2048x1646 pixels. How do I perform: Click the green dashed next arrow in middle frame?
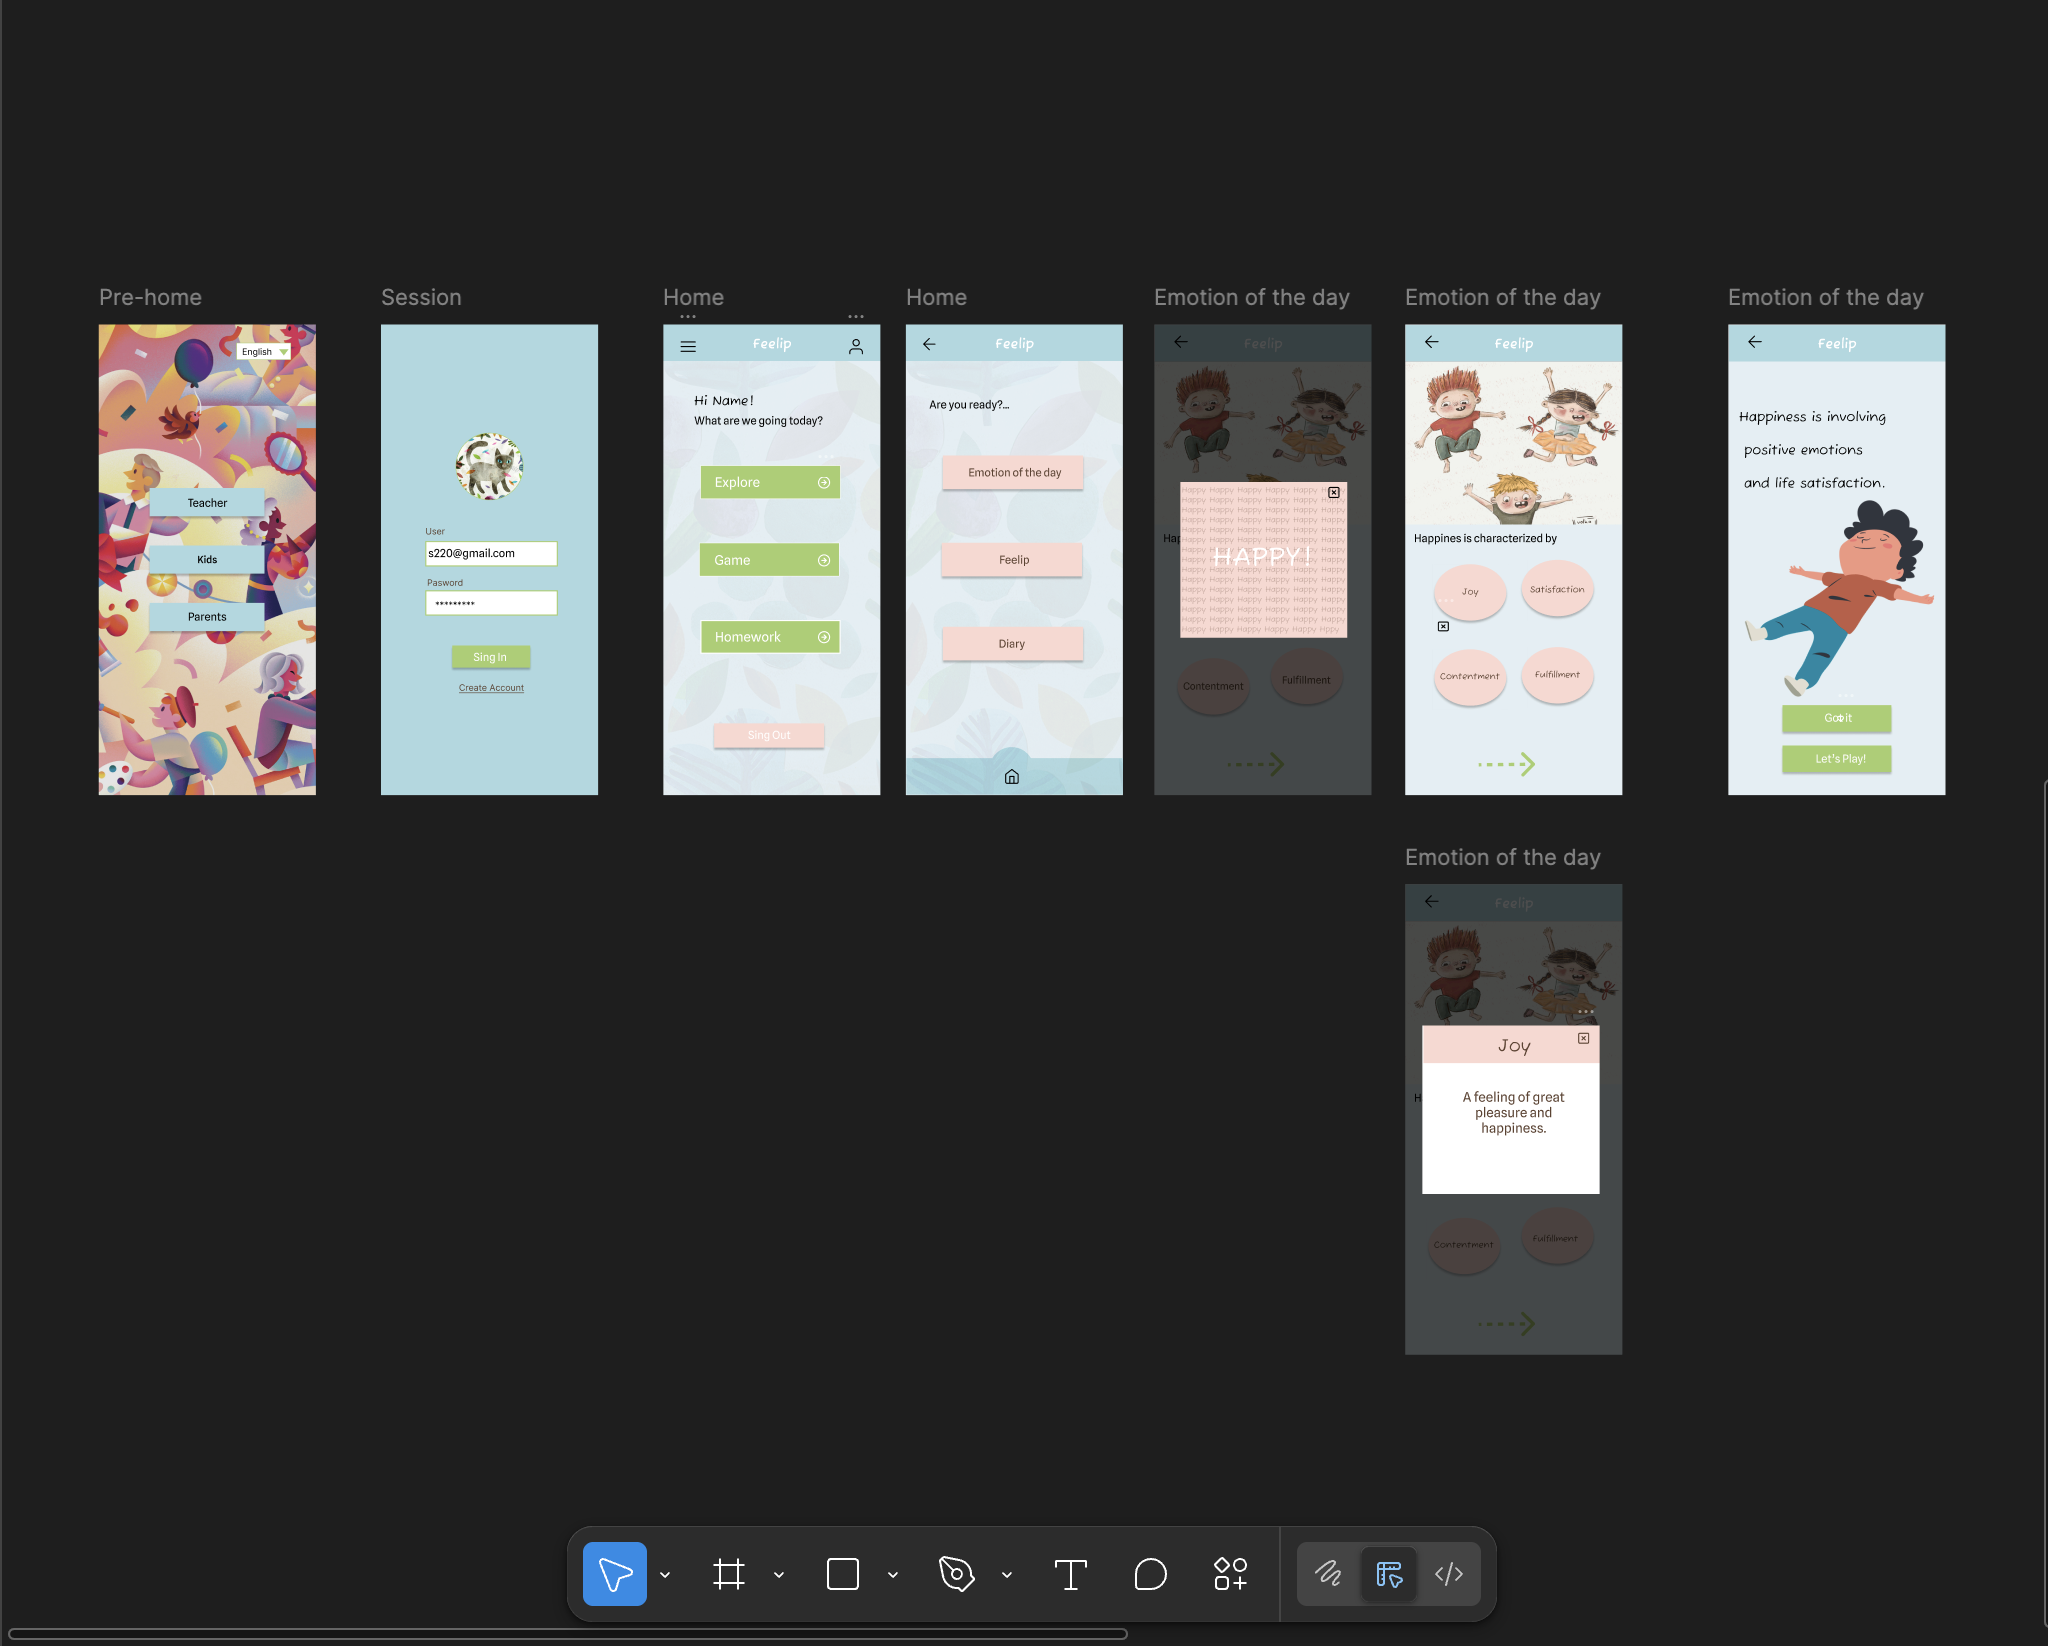click(1507, 765)
